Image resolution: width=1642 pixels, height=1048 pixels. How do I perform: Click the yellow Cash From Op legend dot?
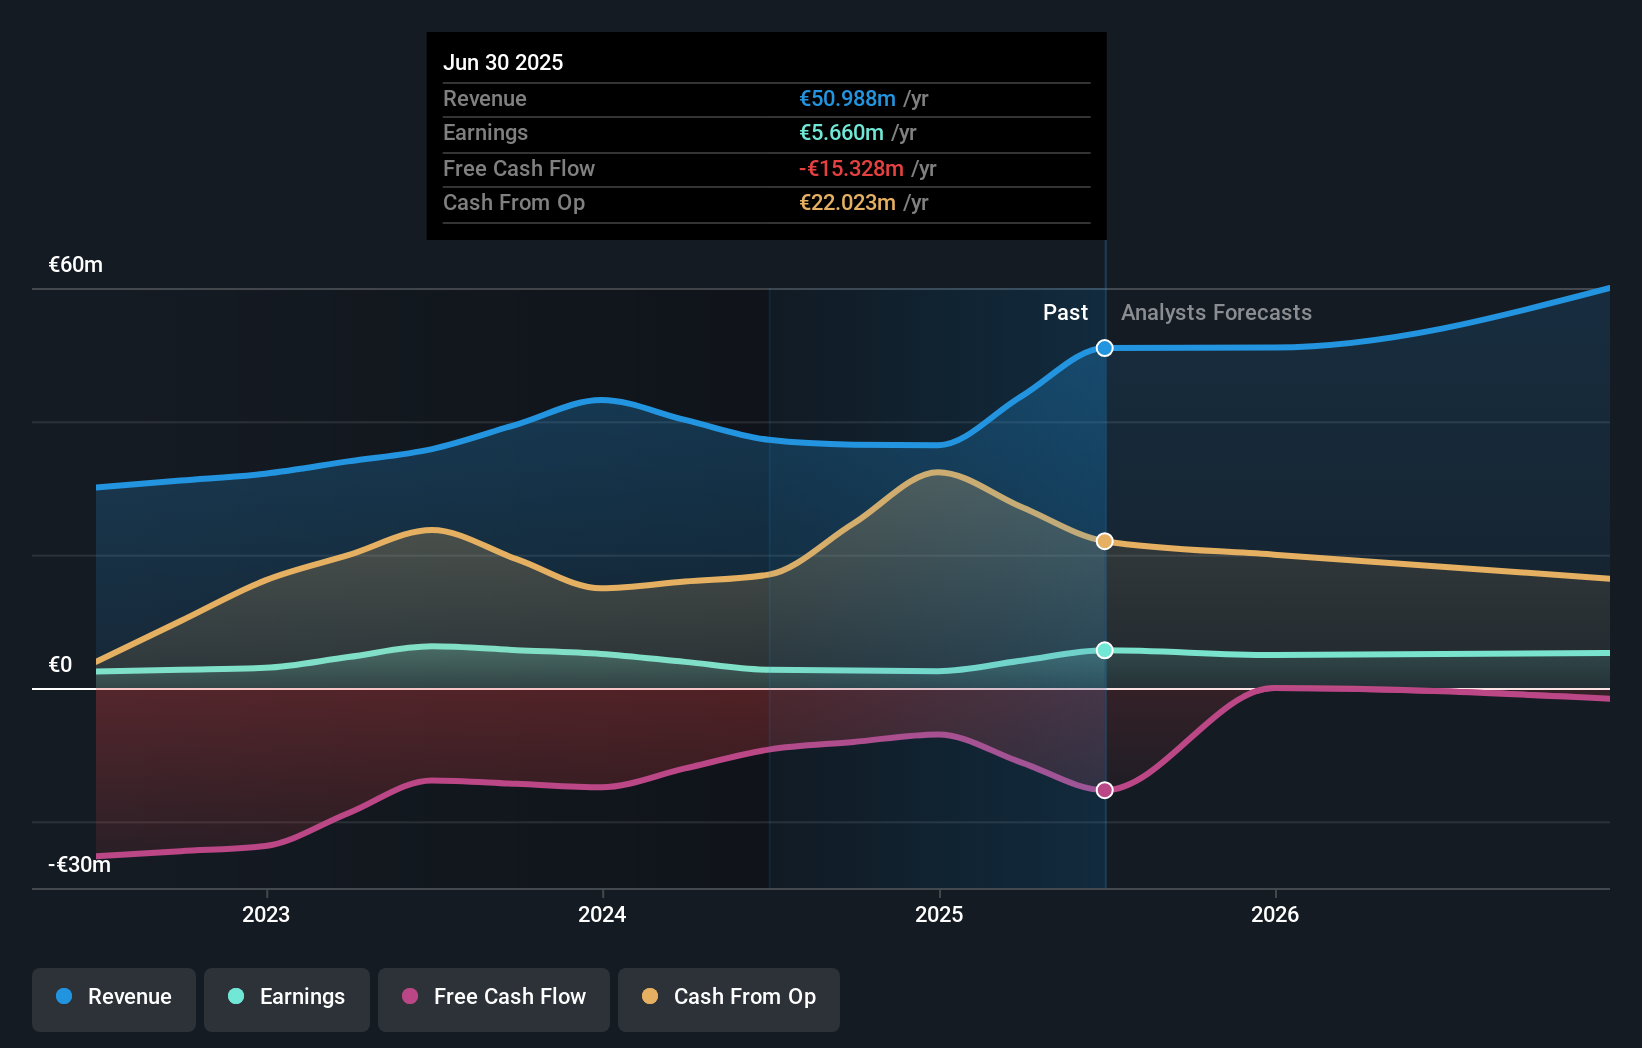pos(649,997)
